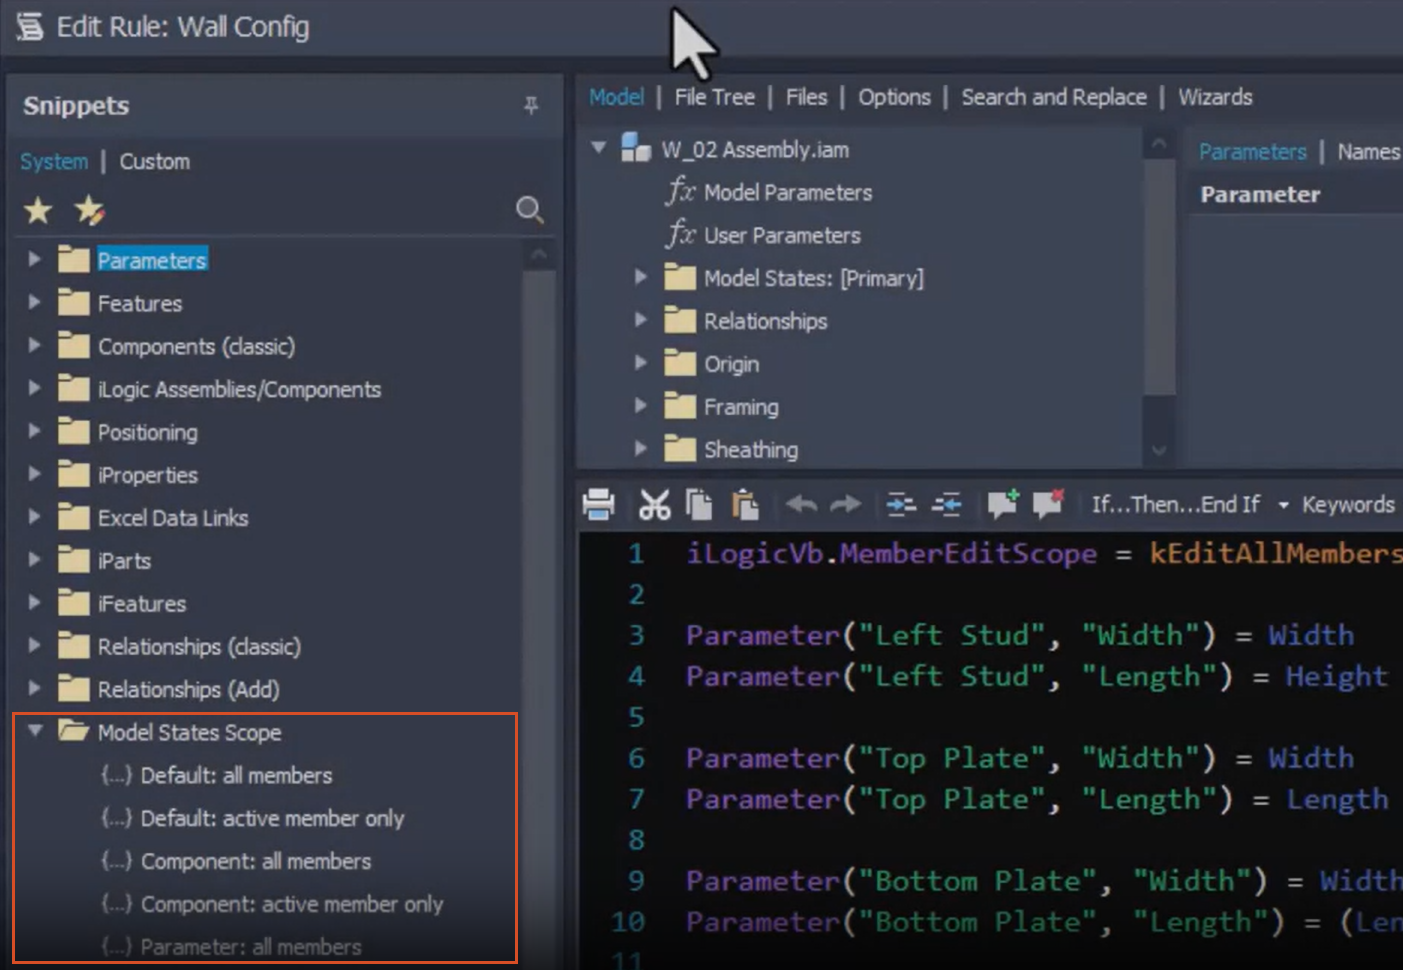The image size is (1403, 970).
Task: Expand the Positioning snippets folder
Action: [x=34, y=431]
